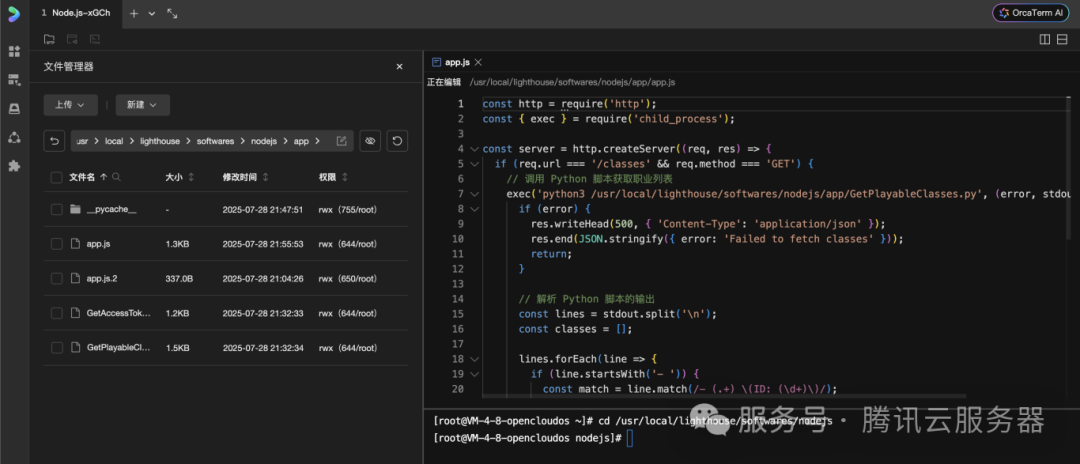
Task: Collapse code fold at line 5
Action: pos(474,164)
